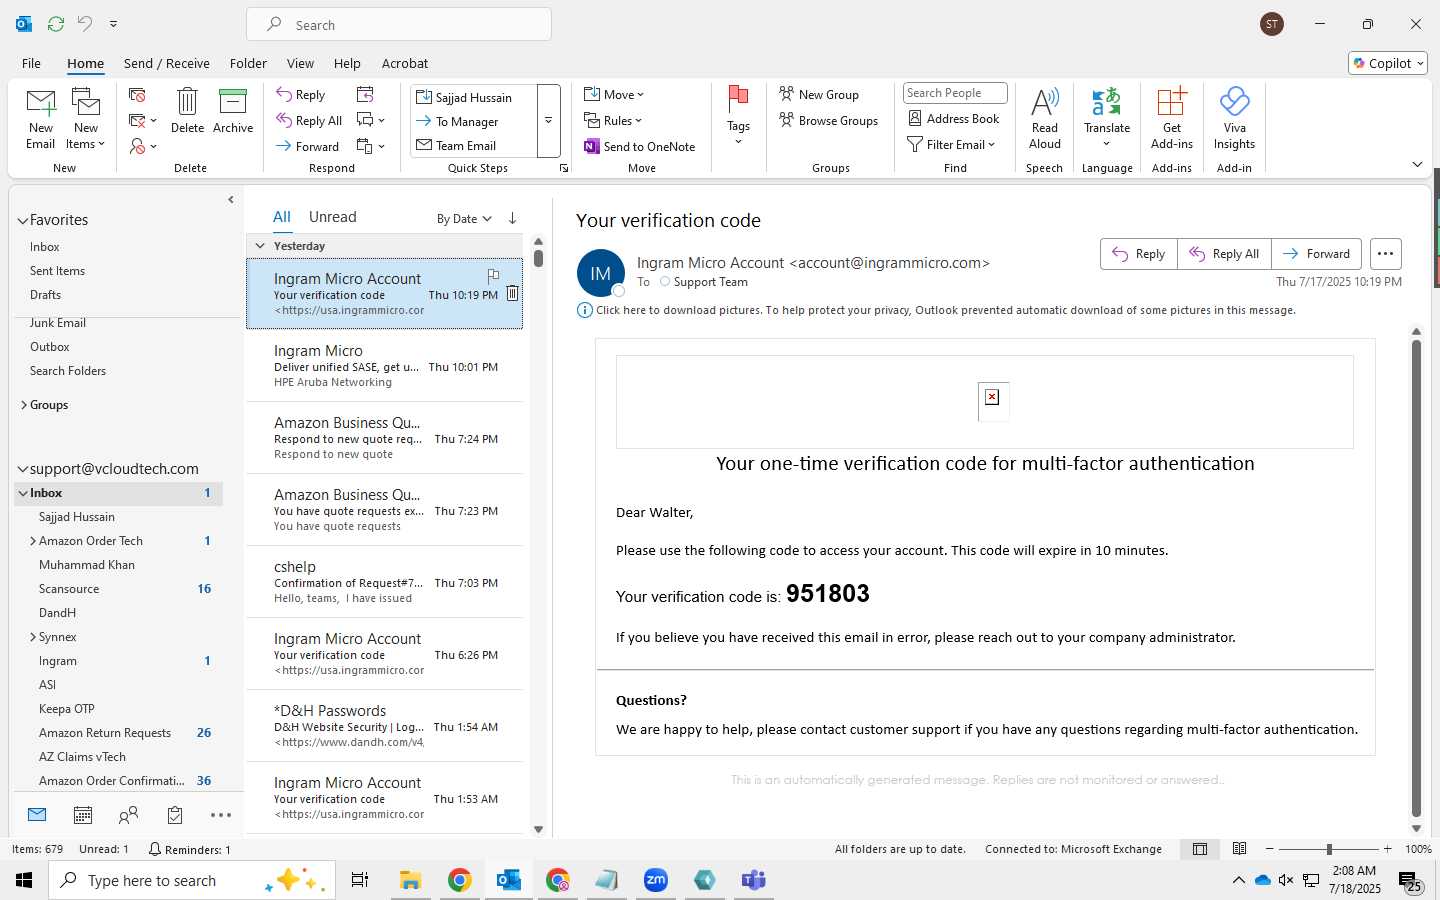Open the Folder tab
1440x900 pixels.
(x=248, y=63)
